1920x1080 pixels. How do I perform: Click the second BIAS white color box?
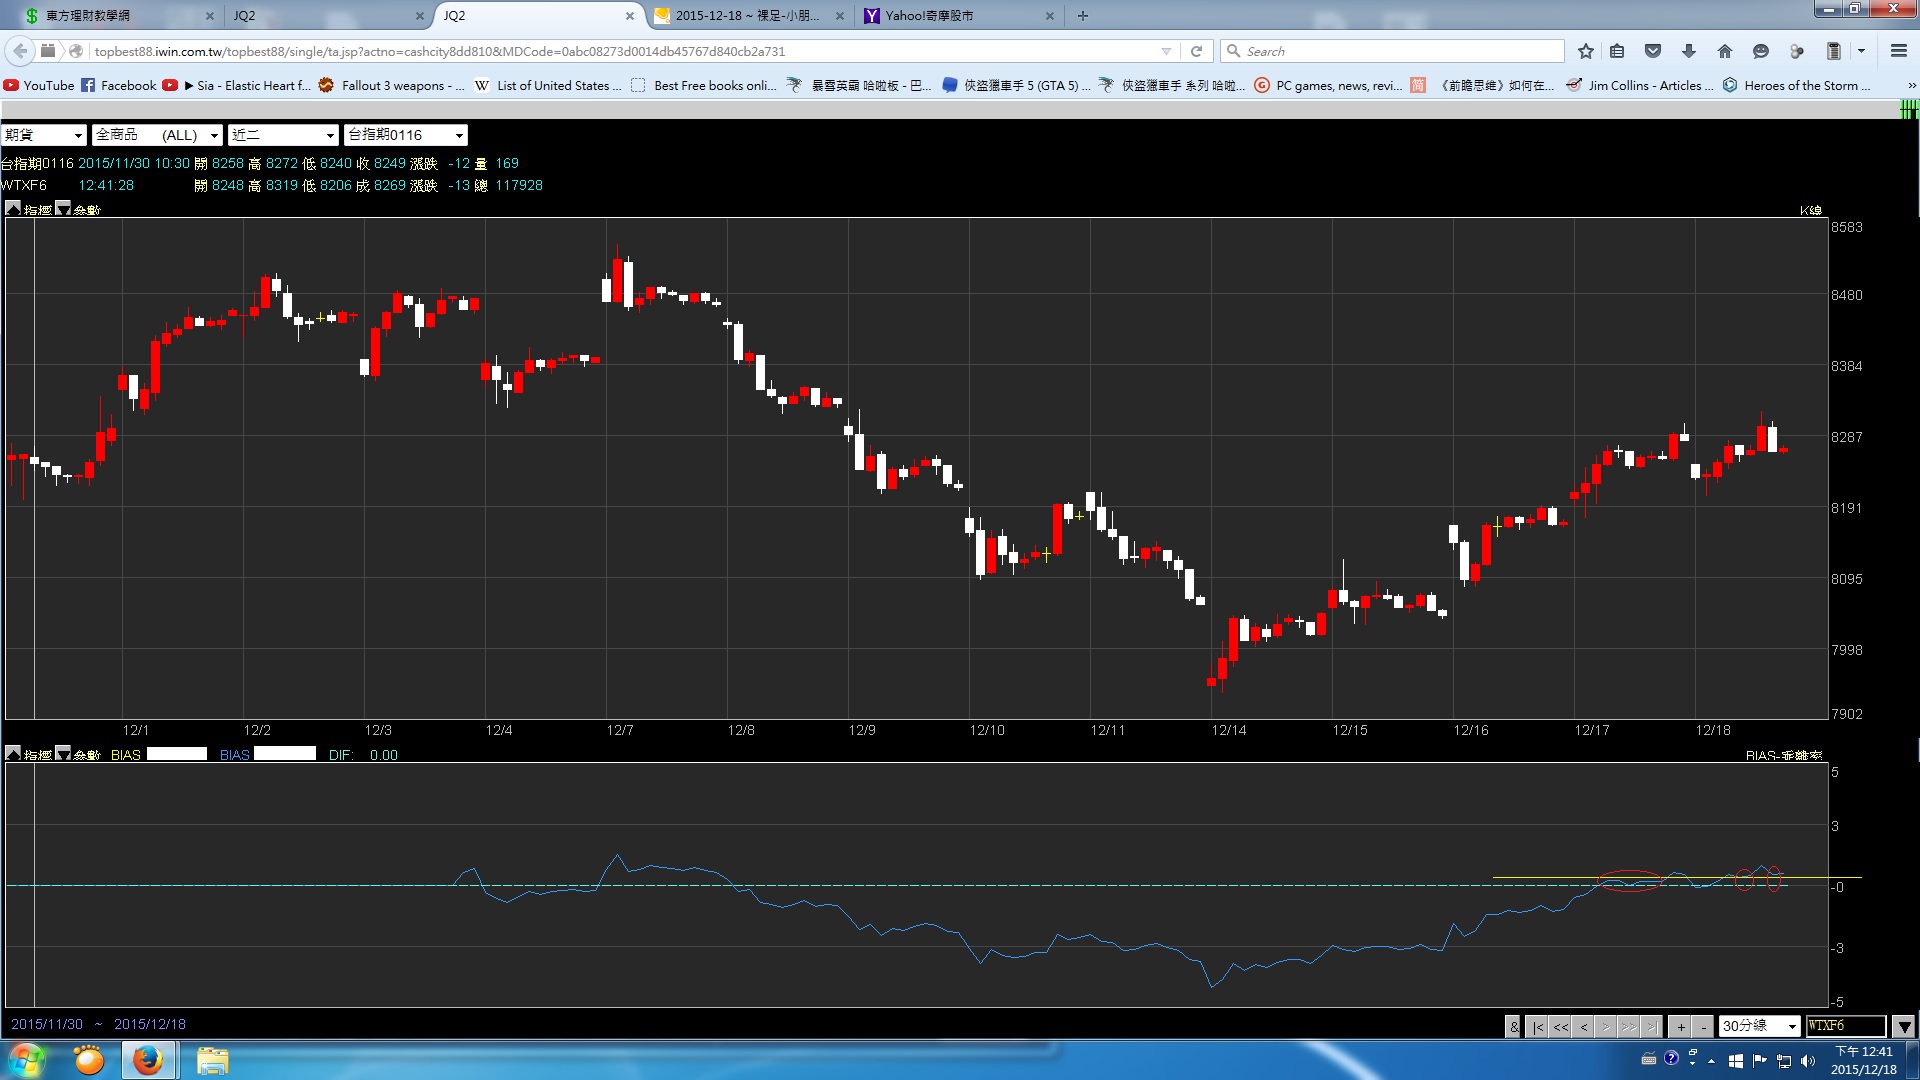(x=285, y=754)
